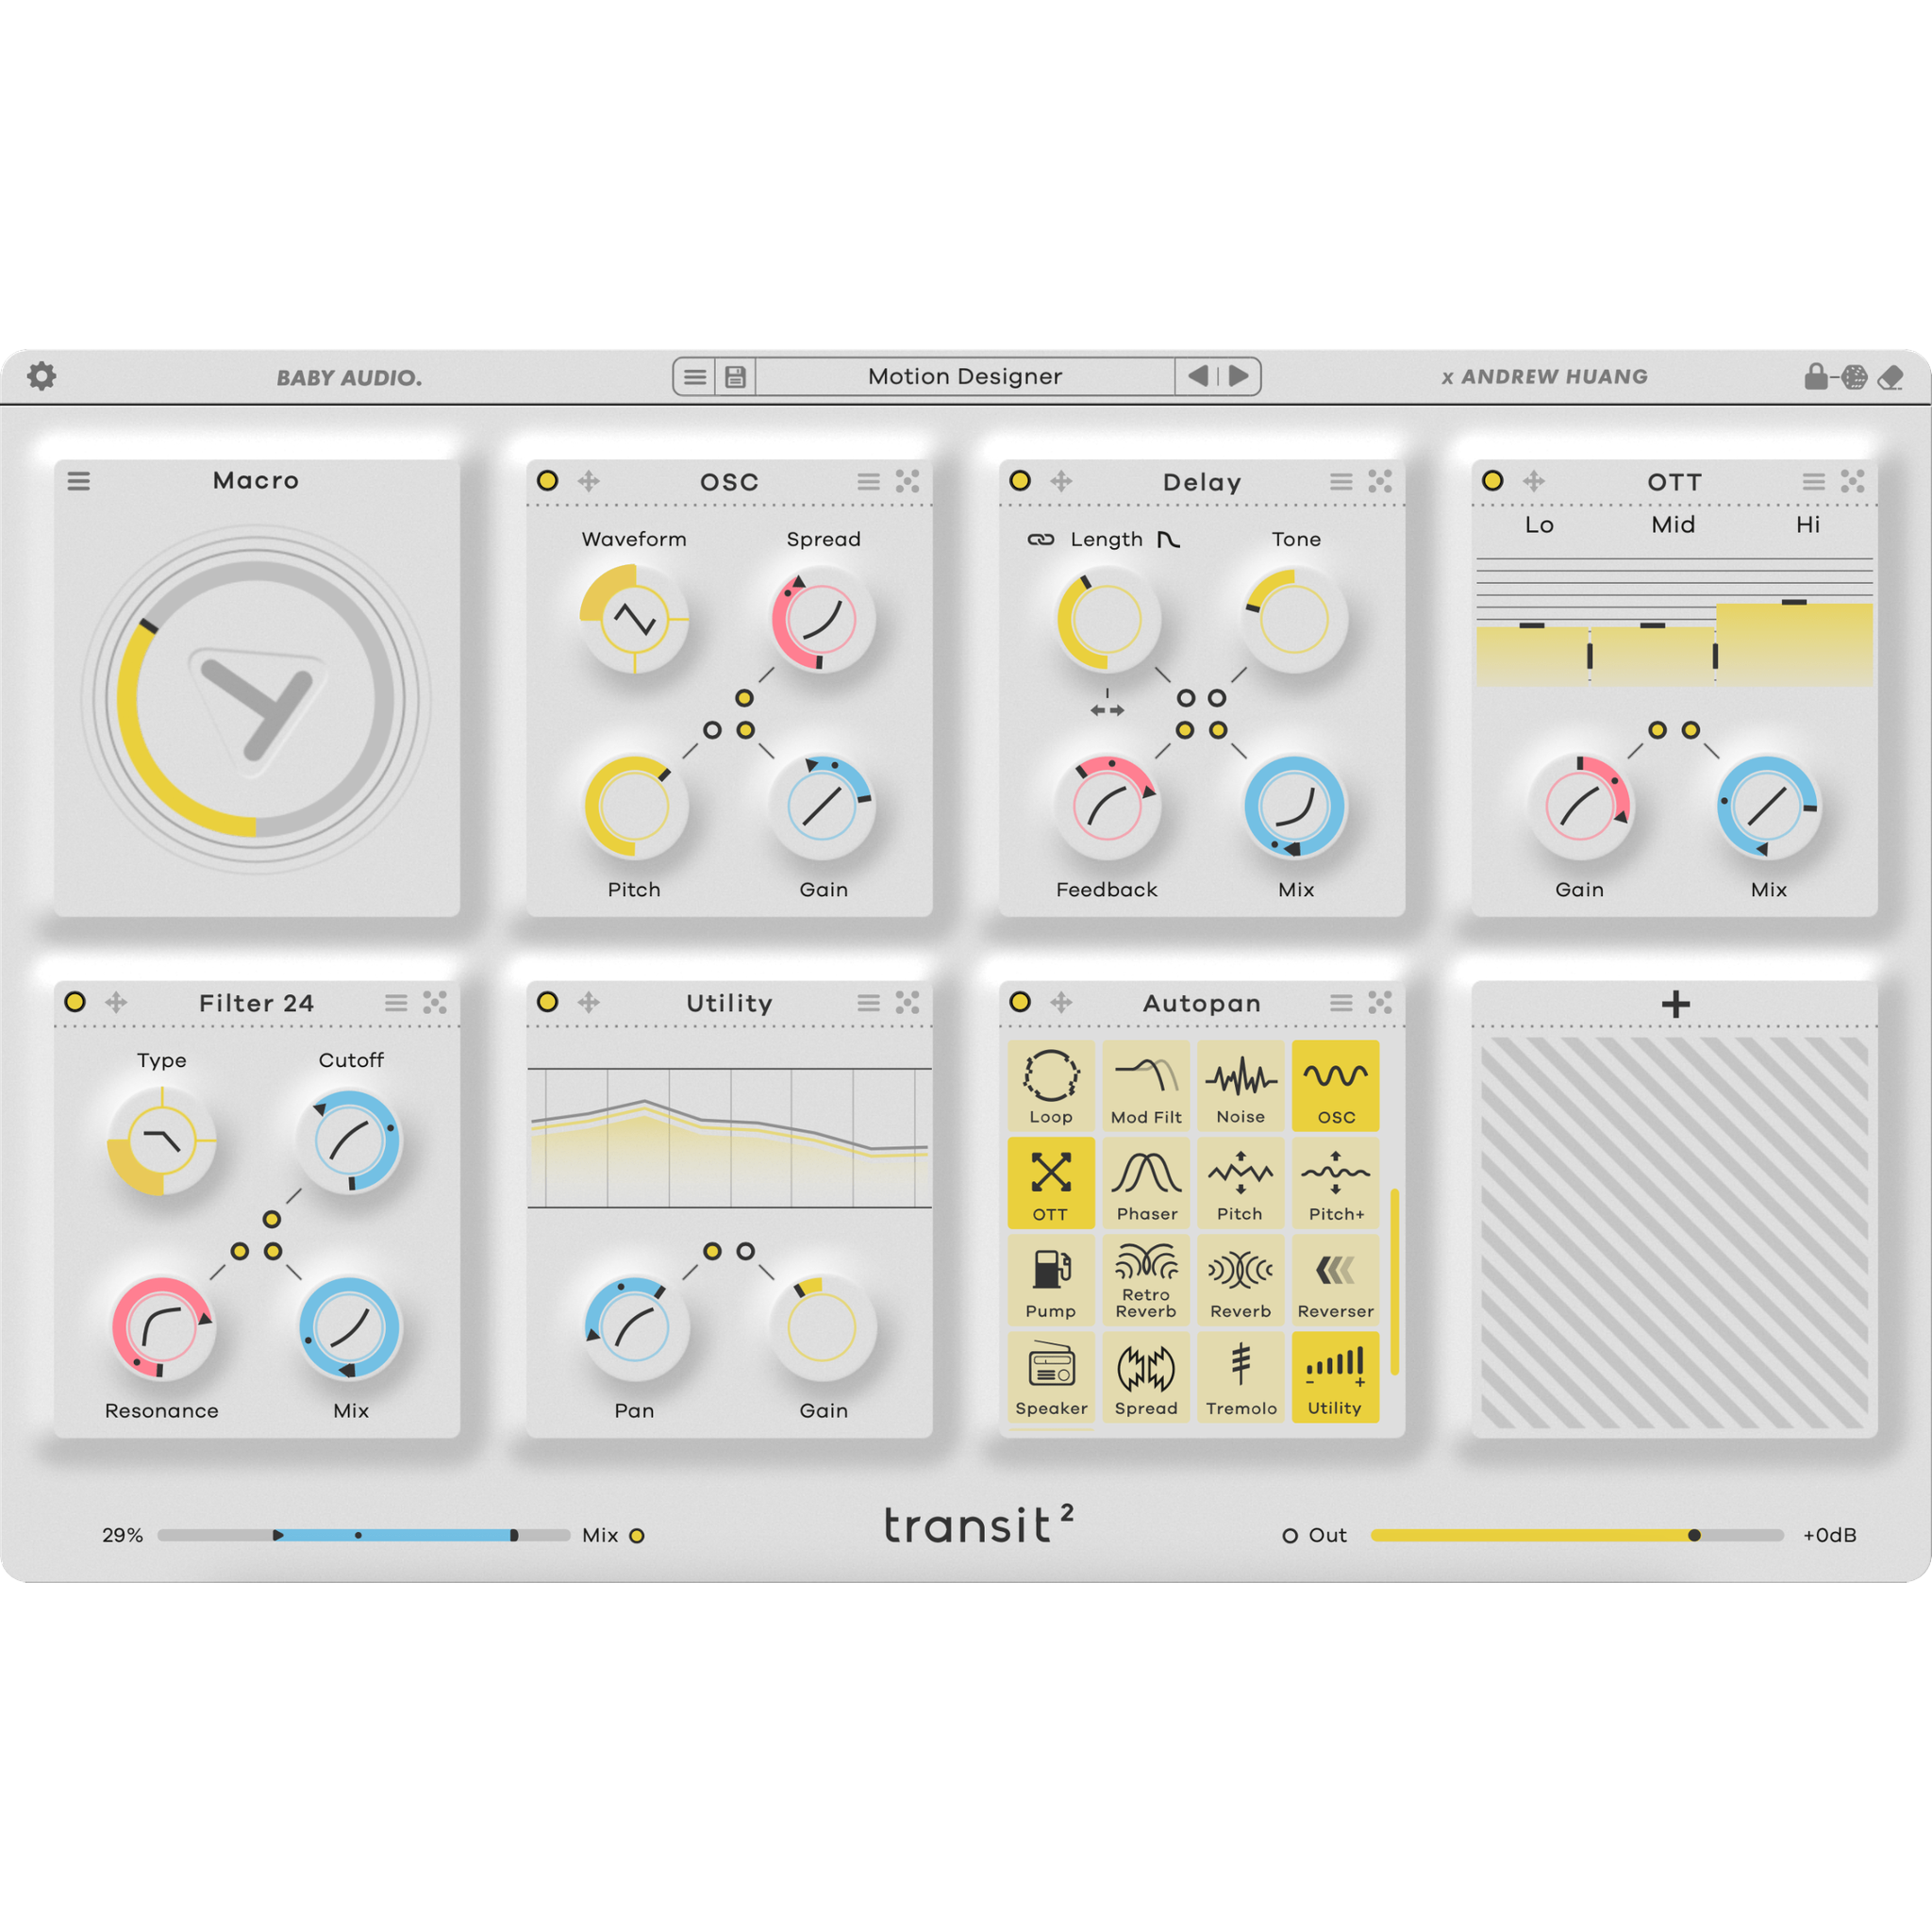The width and height of the screenshot is (1932, 1932).
Task: Toggle the Filter 24 module on/off
Action: tap(75, 1002)
